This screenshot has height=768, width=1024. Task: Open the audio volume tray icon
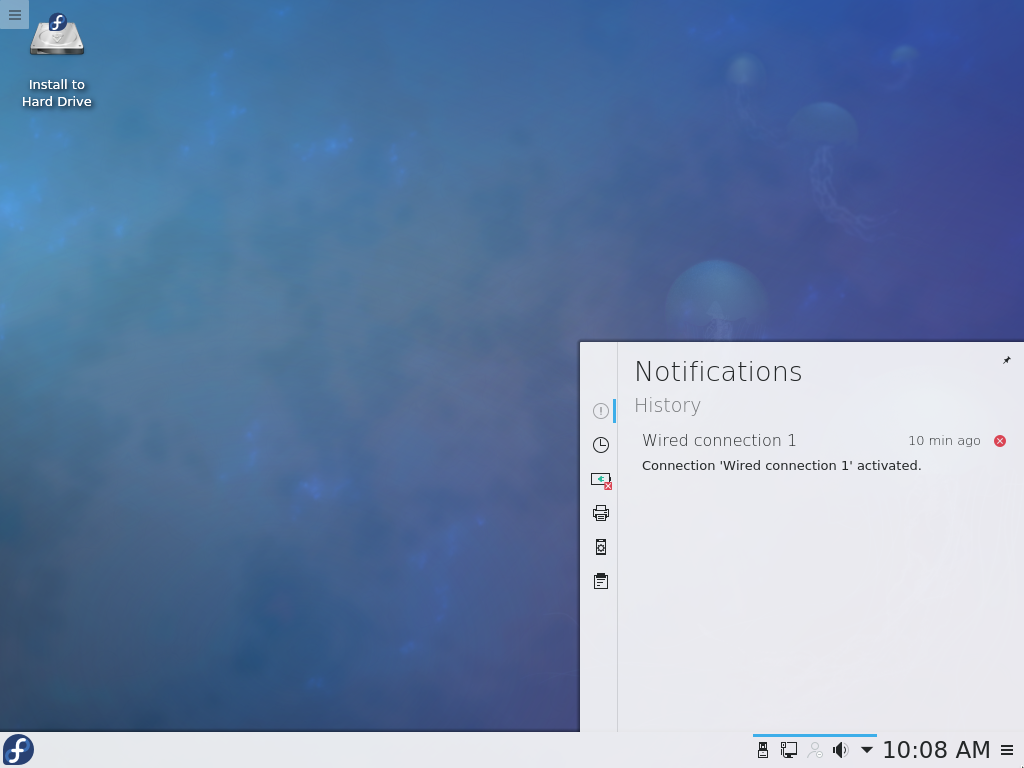pos(840,750)
